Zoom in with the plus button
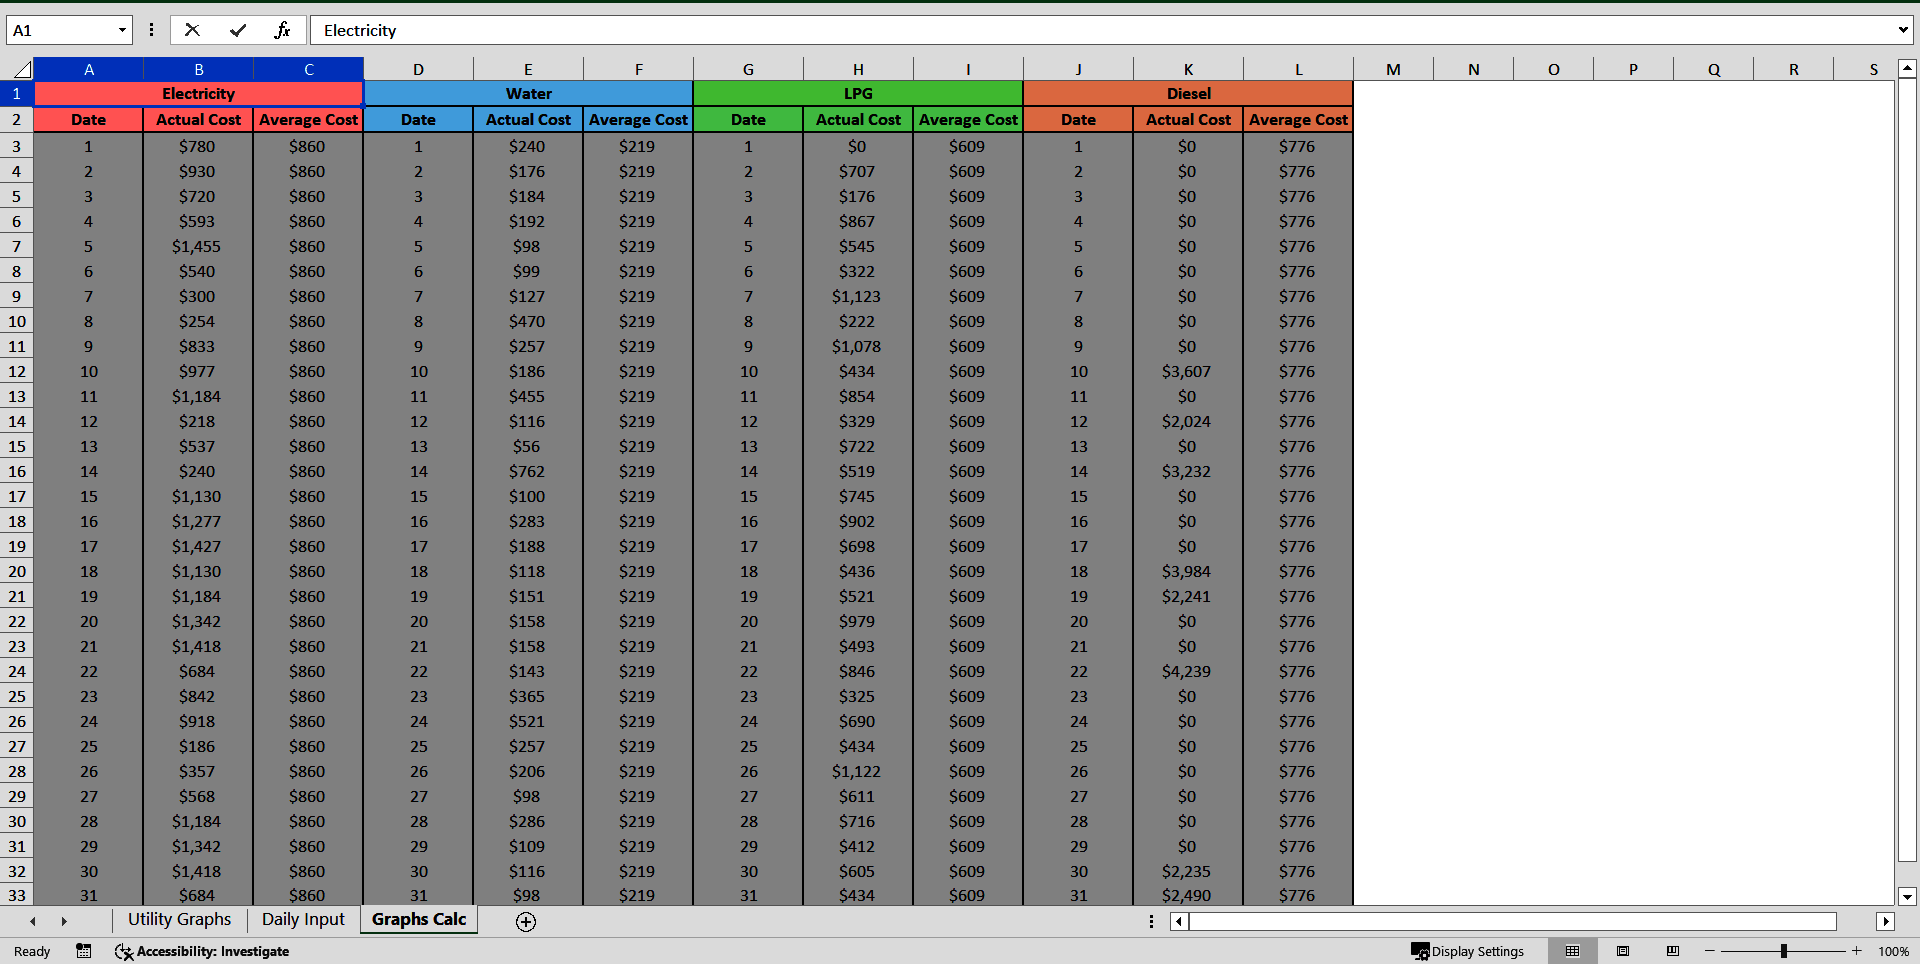The width and height of the screenshot is (1920, 966). point(1857,951)
